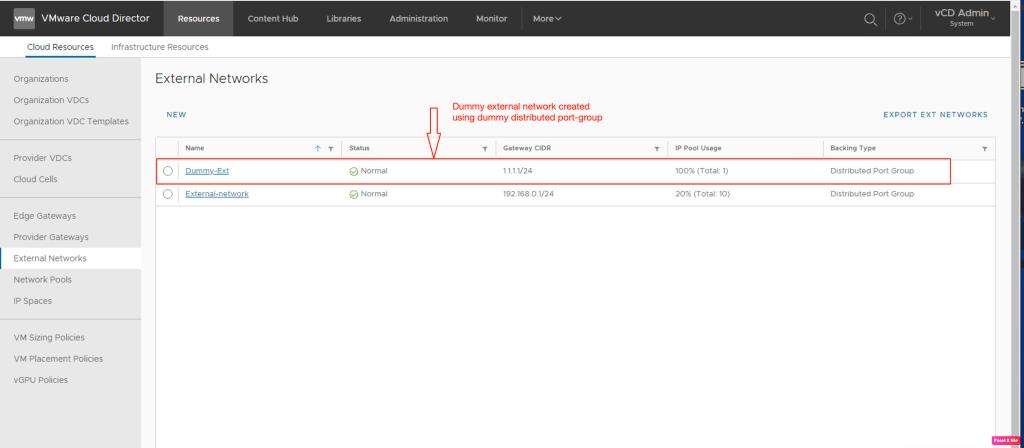Open the Dummy-Ext network link

click(x=207, y=171)
